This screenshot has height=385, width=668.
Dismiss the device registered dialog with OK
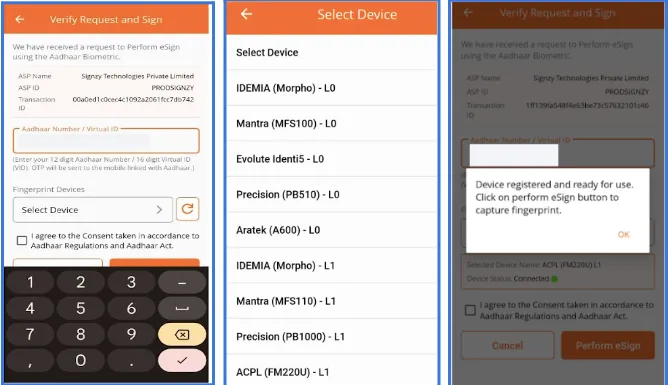[x=623, y=234]
